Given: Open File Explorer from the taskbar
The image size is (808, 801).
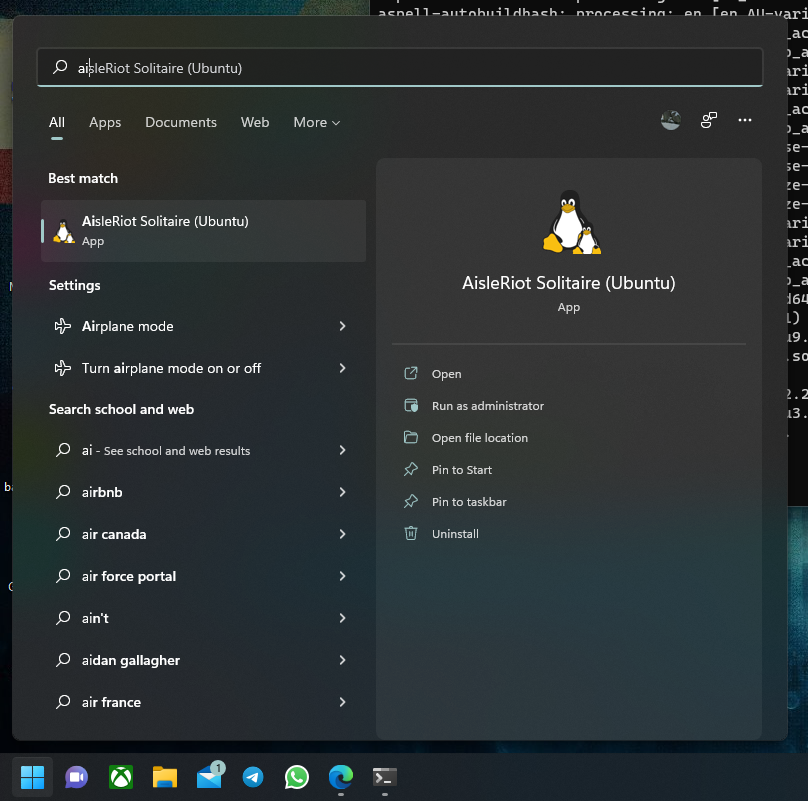Looking at the screenshot, I should pyautogui.click(x=165, y=777).
